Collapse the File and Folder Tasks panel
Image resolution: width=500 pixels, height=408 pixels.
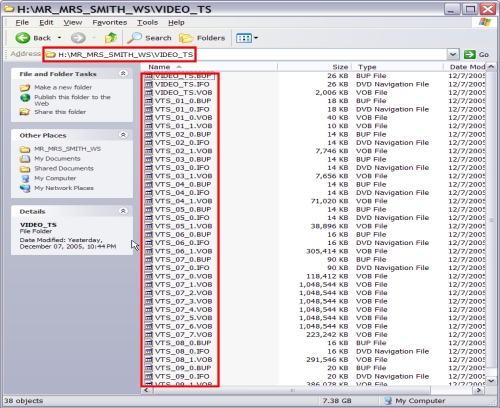point(123,73)
